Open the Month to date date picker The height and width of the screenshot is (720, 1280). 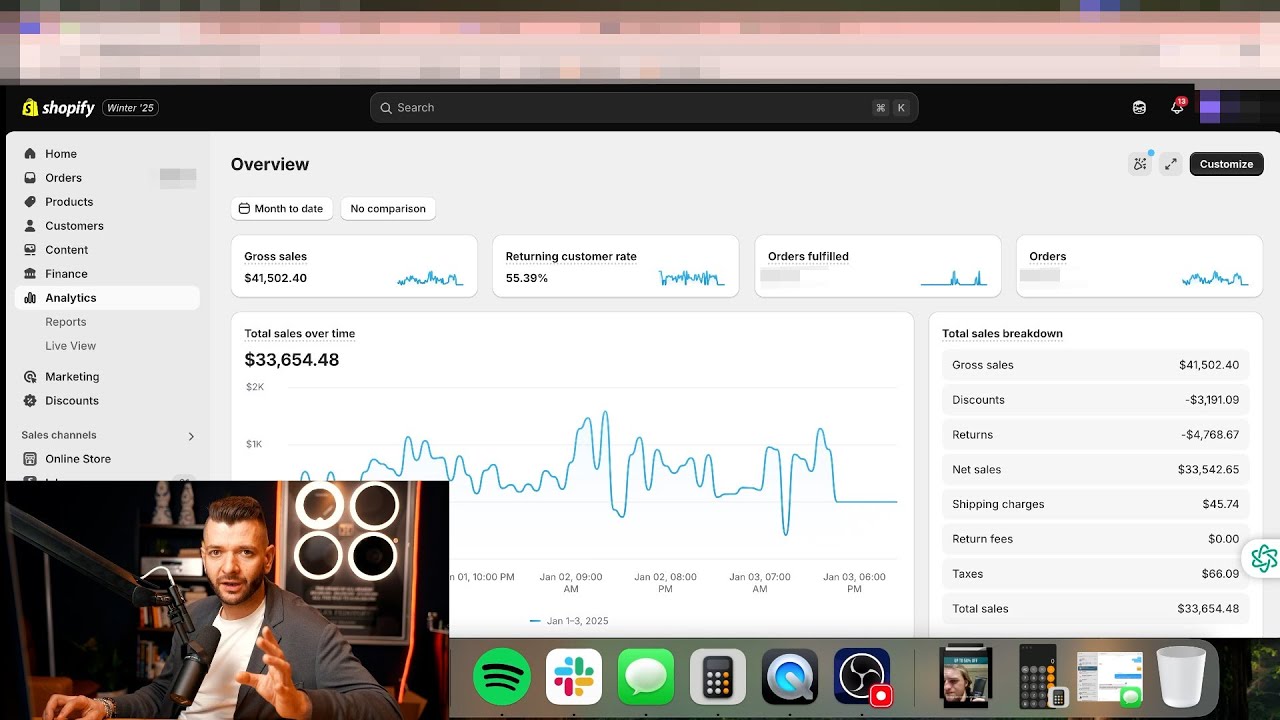281,209
